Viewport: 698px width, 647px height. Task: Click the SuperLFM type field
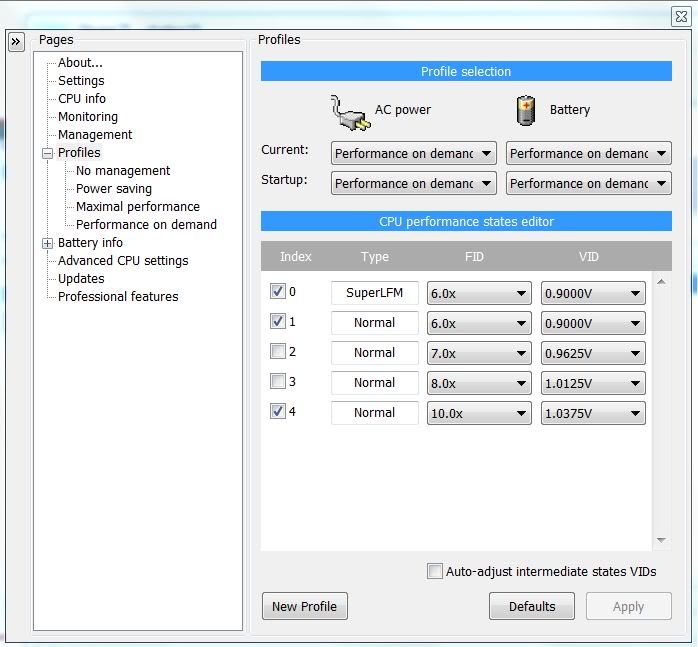pyautogui.click(x=374, y=293)
